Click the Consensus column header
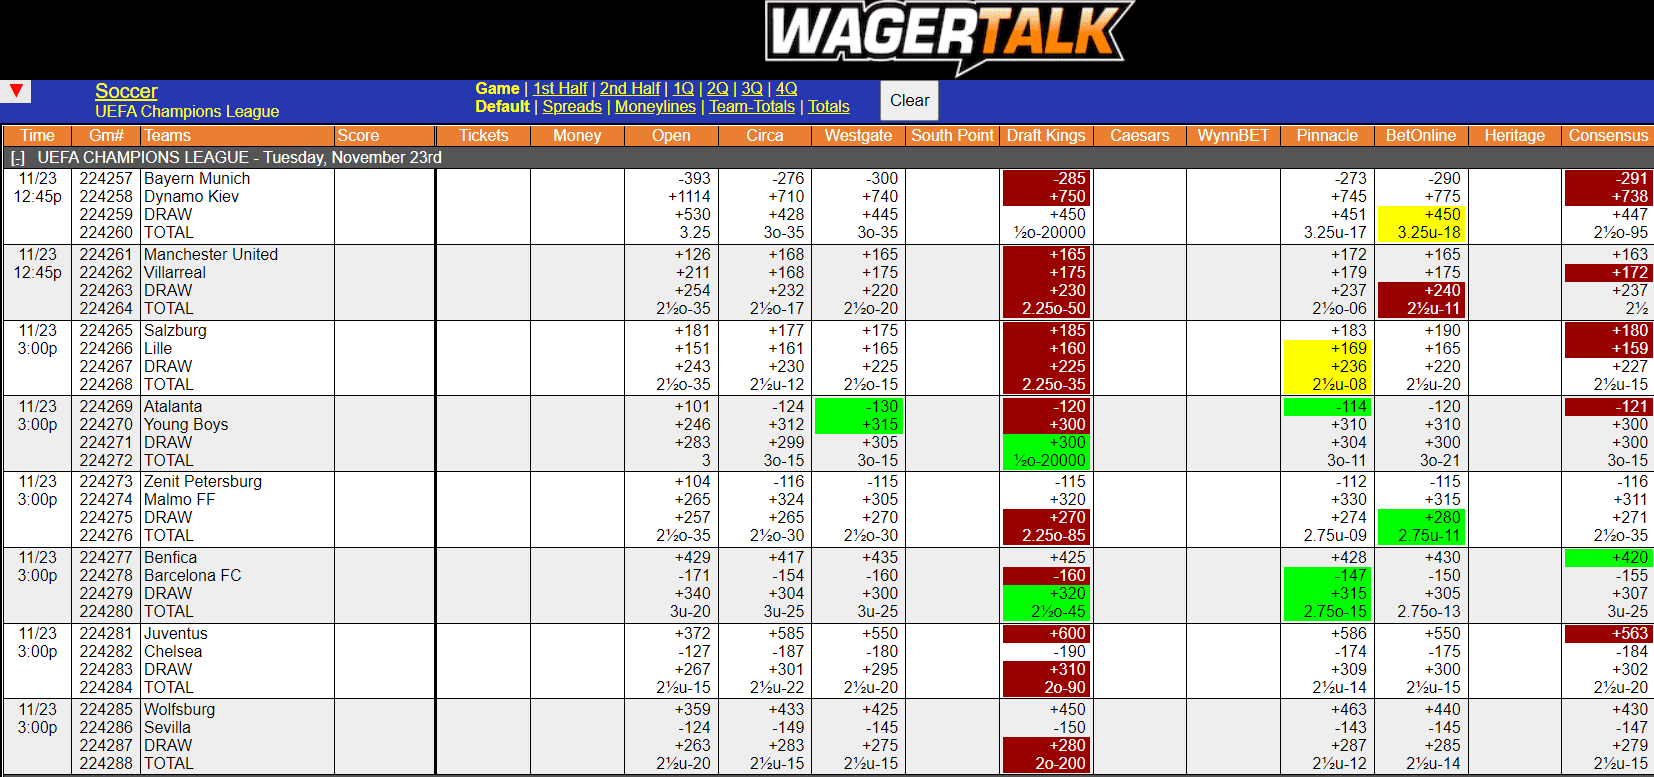The width and height of the screenshot is (1654, 777). click(x=1608, y=136)
